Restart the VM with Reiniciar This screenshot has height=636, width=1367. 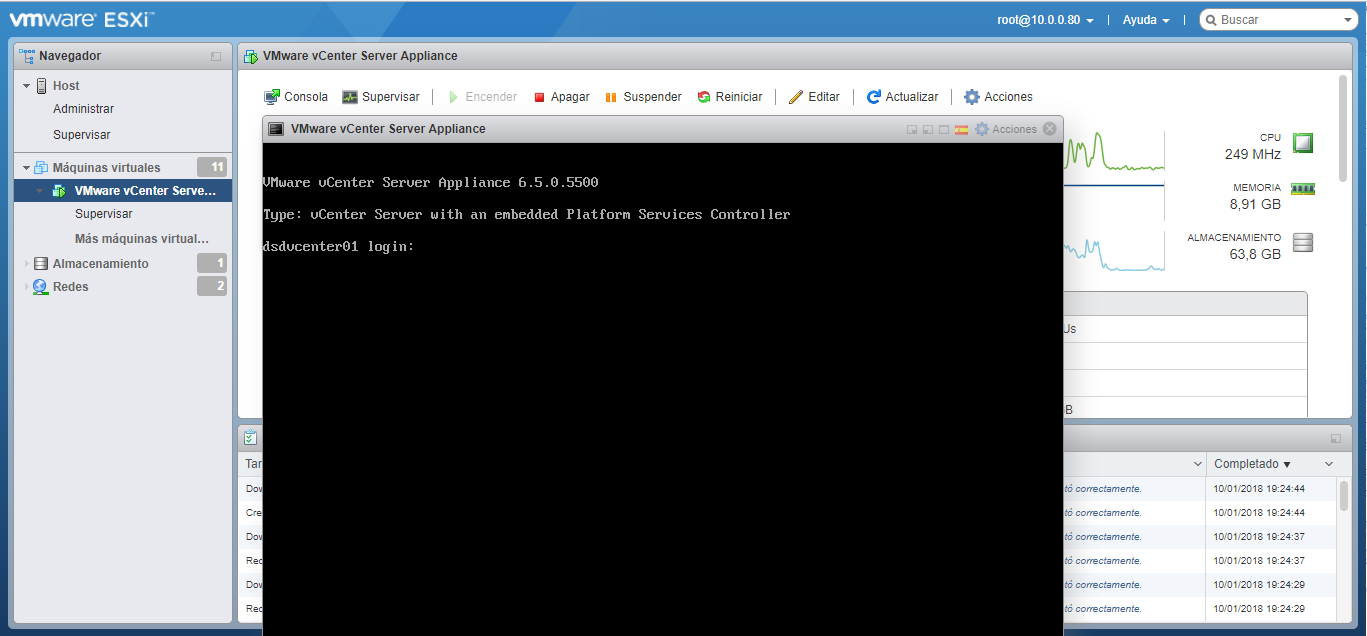[x=730, y=97]
